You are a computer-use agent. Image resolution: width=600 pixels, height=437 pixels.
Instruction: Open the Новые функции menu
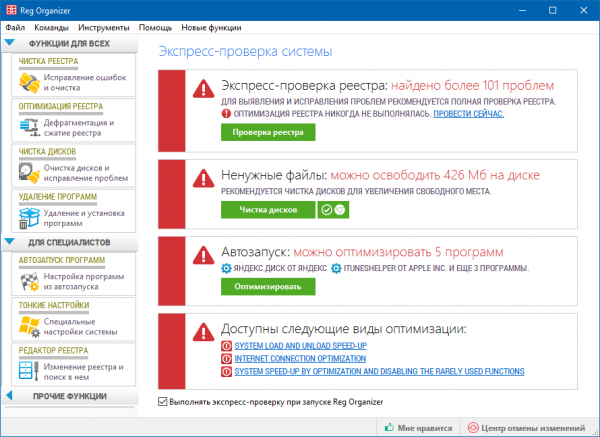(211, 28)
